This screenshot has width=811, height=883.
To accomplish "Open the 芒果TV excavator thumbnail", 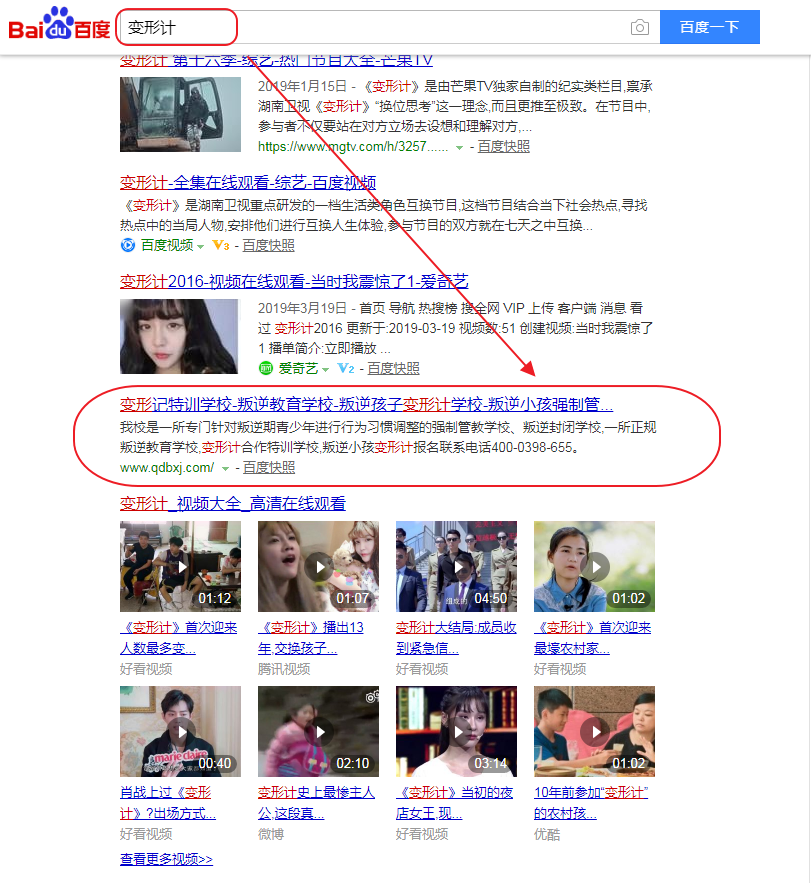I will 180,114.
